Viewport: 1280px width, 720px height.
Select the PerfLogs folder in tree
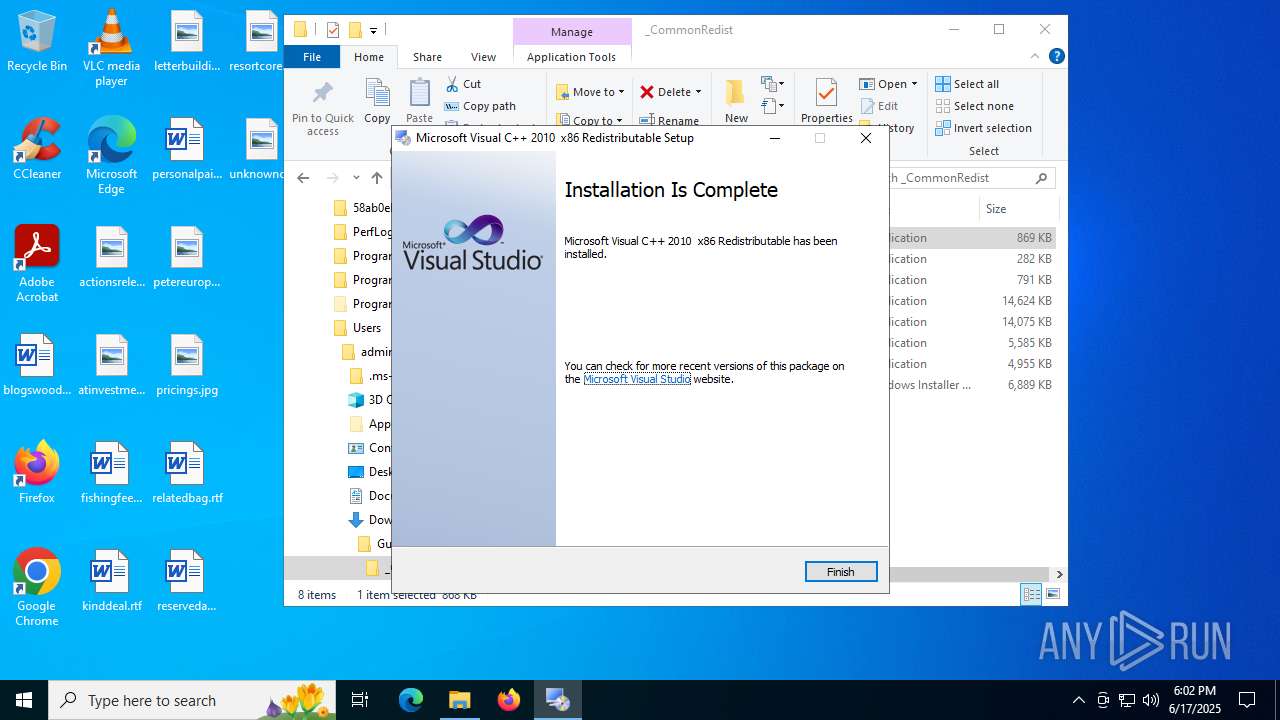[362, 232]
